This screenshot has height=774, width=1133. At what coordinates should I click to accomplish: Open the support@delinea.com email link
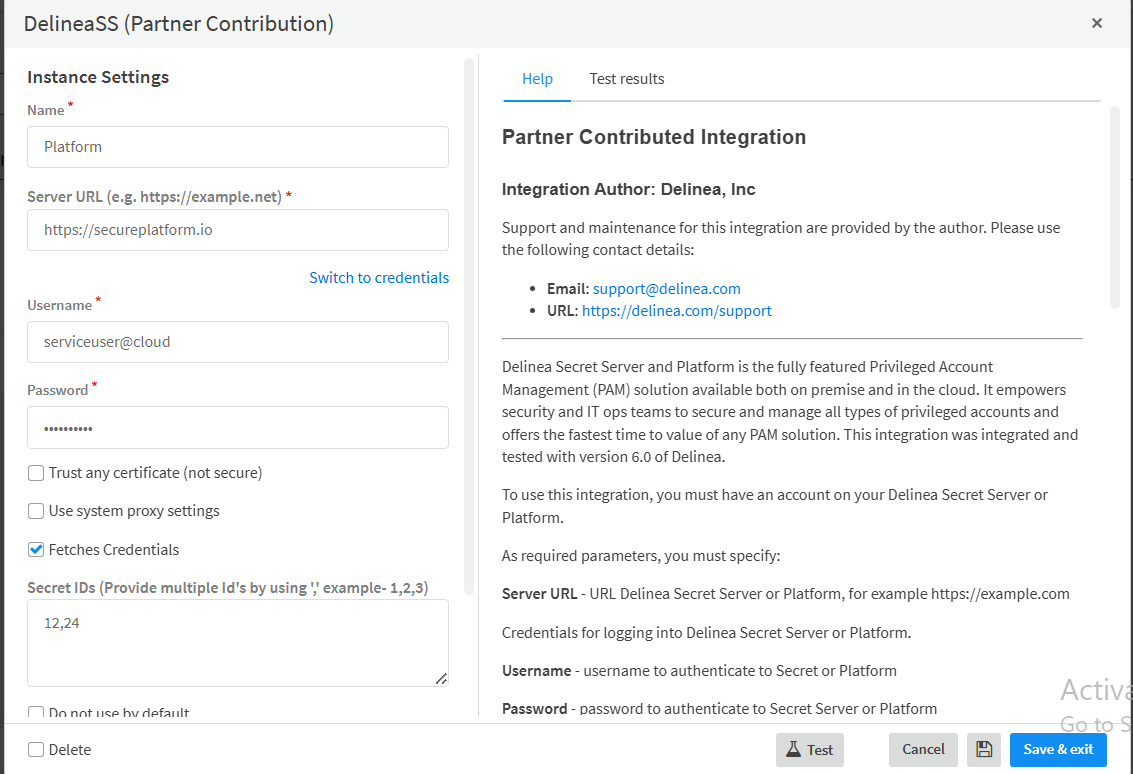coord(666,289)
